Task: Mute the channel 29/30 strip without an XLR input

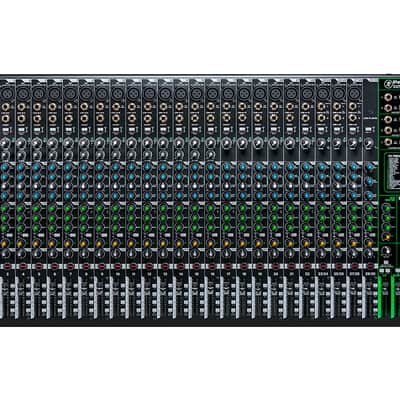Action: 371,266
